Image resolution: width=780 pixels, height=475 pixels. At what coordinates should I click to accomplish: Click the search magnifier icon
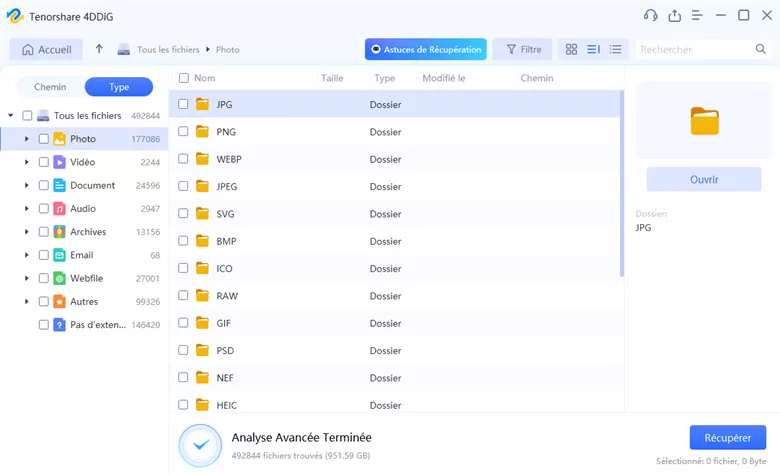coord(761,49)
